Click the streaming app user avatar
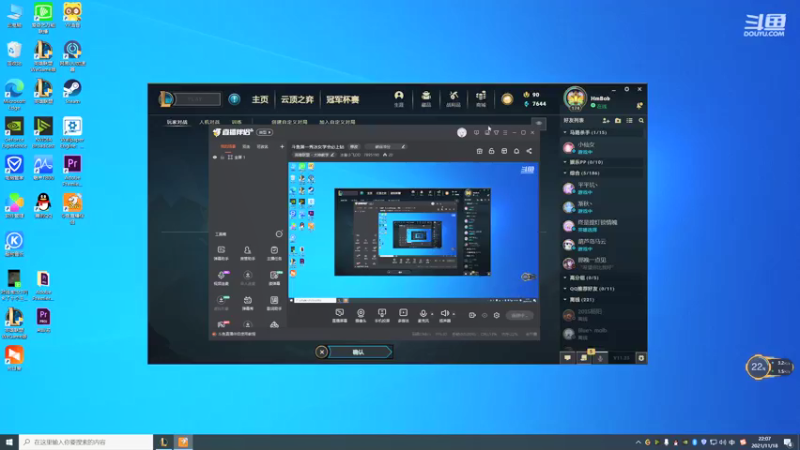Image resolution: width=800 pixels, height=450 pixels. [x=462, y=133]
